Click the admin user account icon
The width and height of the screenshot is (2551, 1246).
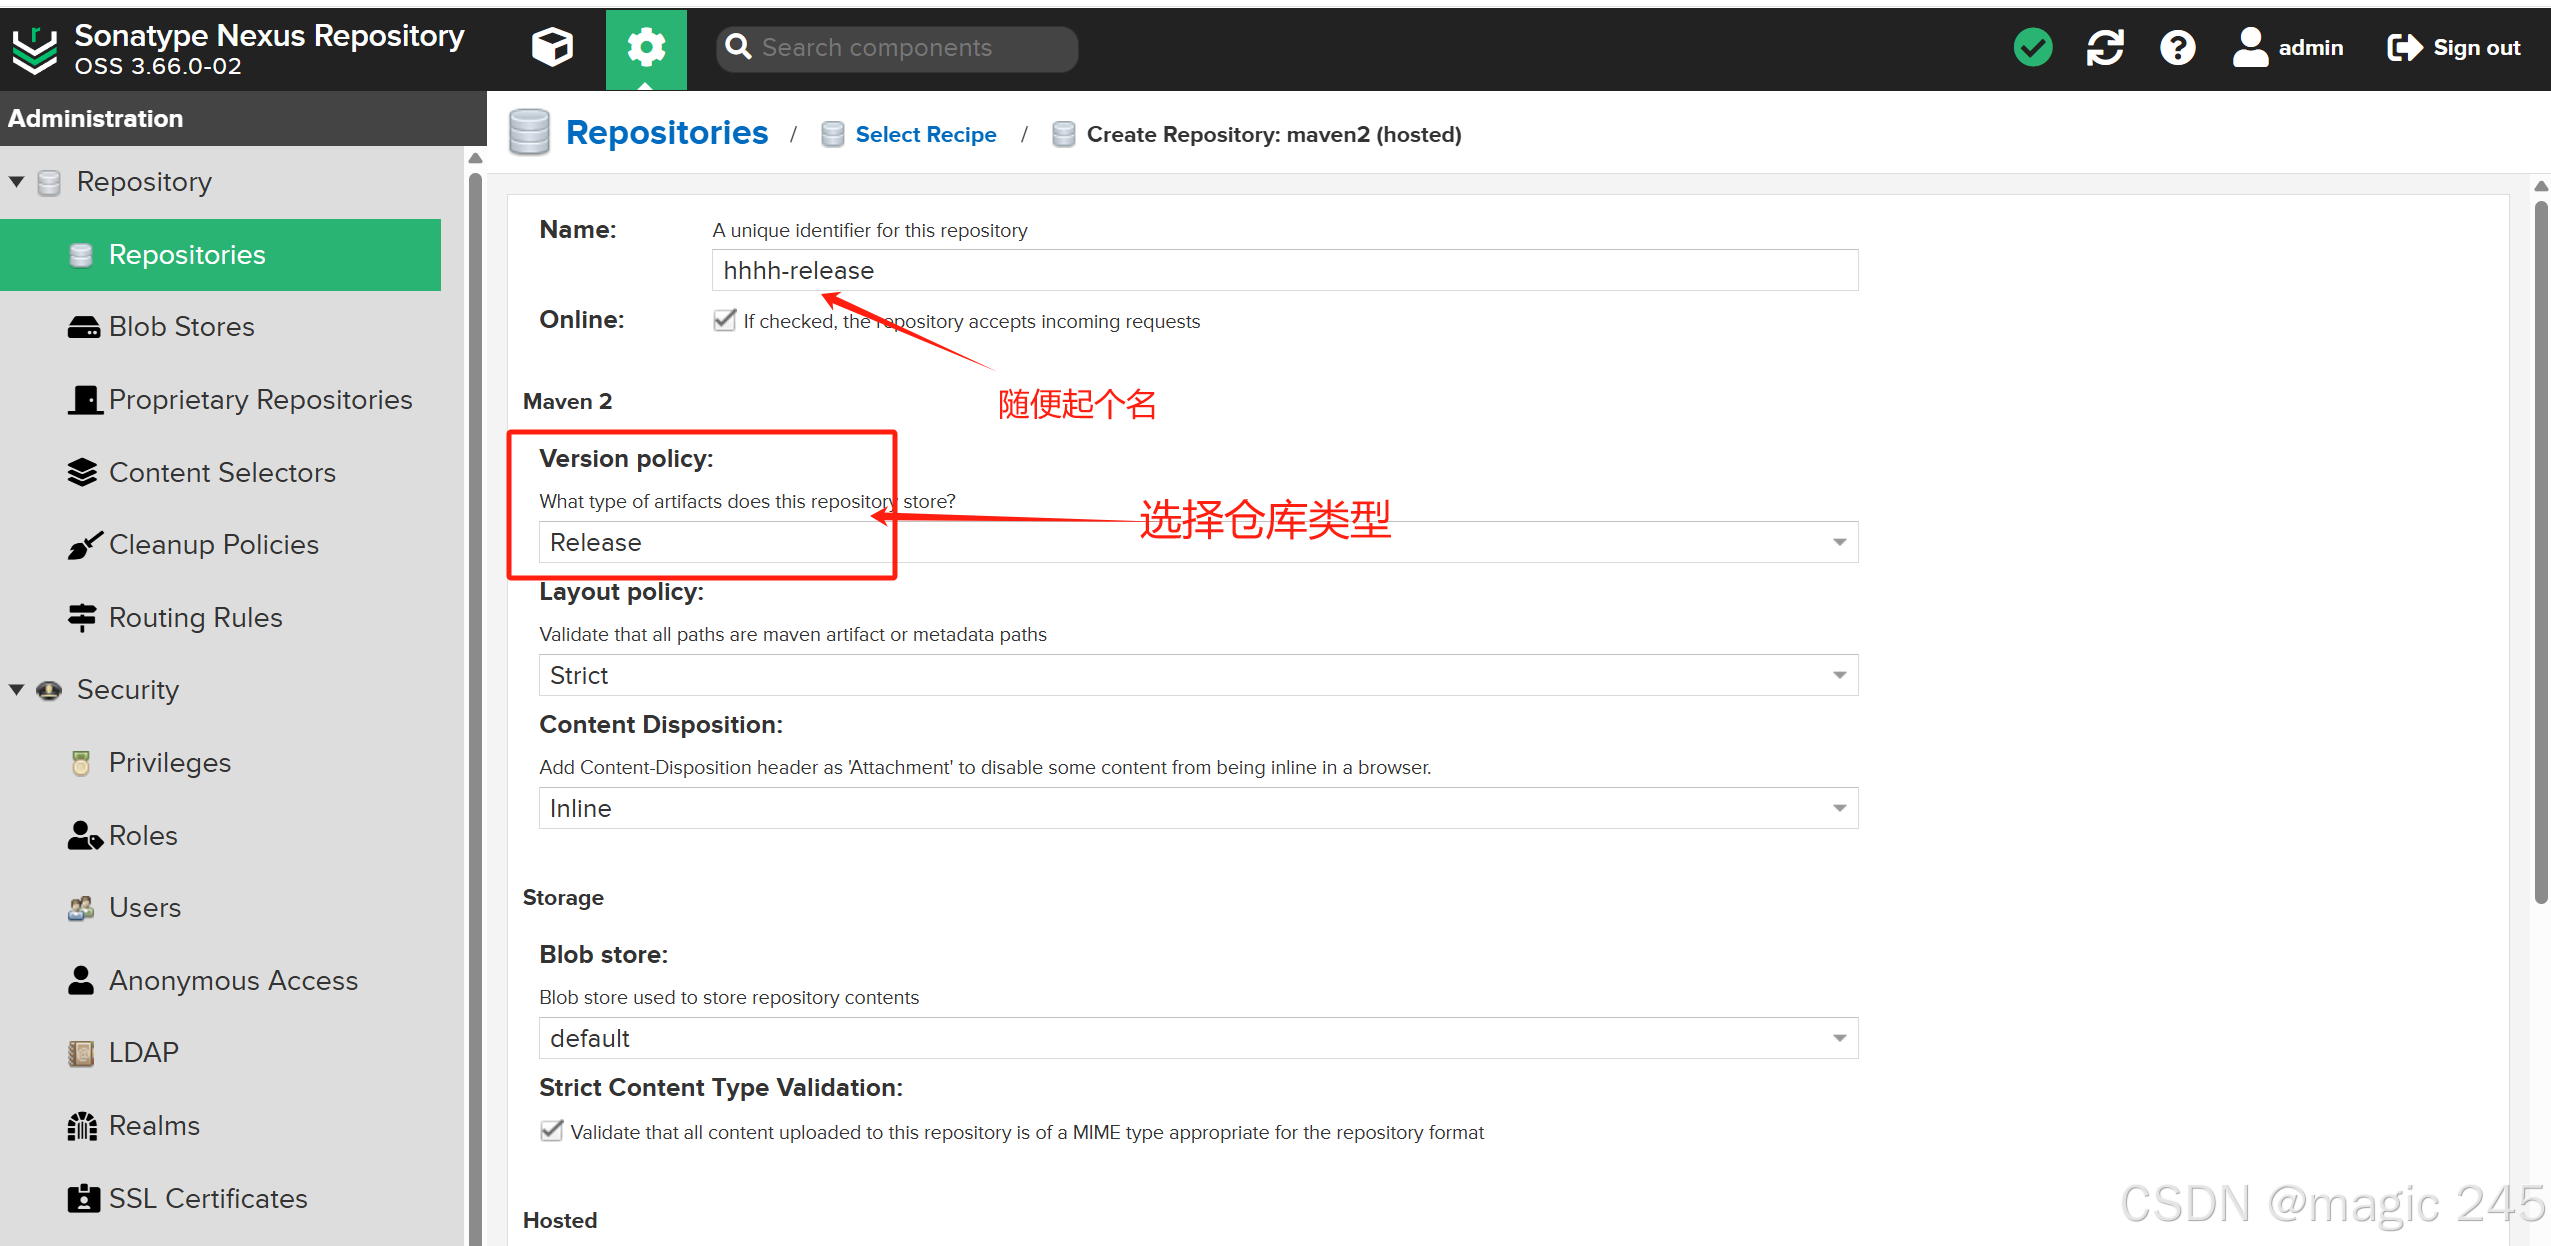coord(2250,47)
